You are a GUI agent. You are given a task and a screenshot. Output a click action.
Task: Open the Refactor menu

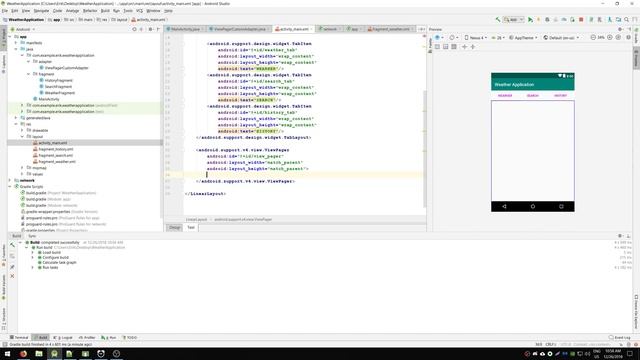pyautogui.click(x=90, y=11)
